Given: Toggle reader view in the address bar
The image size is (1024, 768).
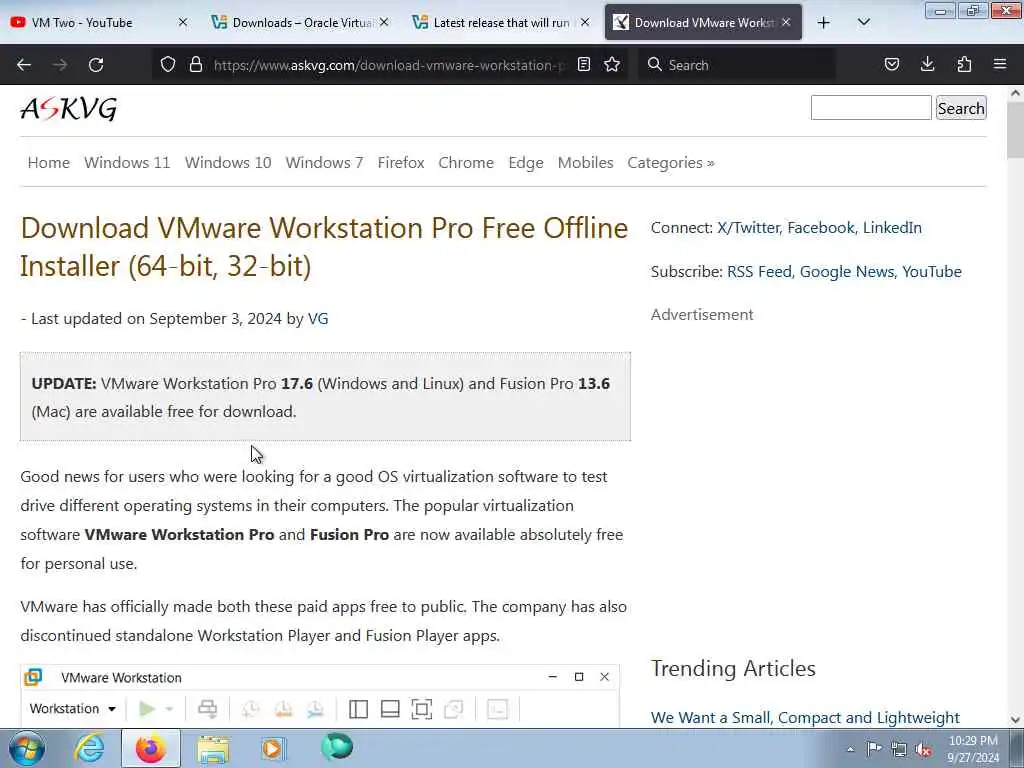Looking at the screenshot, I should 584,65.
